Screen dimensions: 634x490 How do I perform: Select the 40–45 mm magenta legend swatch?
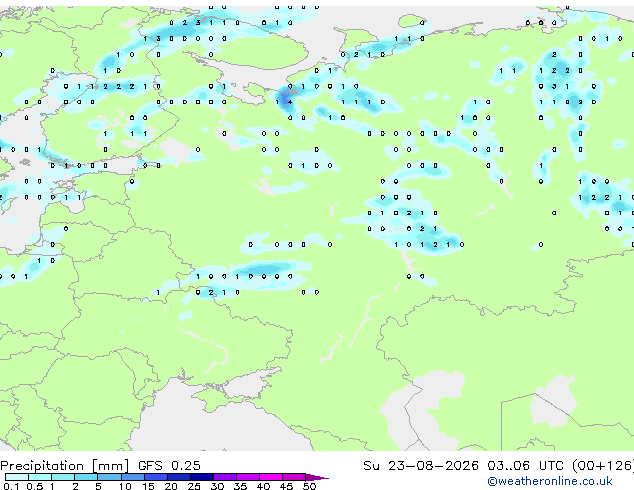point(271,477)
